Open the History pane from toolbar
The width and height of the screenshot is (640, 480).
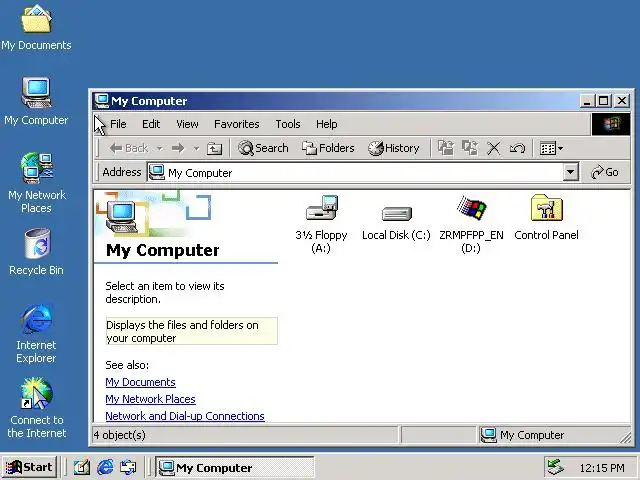click(393, 148)
